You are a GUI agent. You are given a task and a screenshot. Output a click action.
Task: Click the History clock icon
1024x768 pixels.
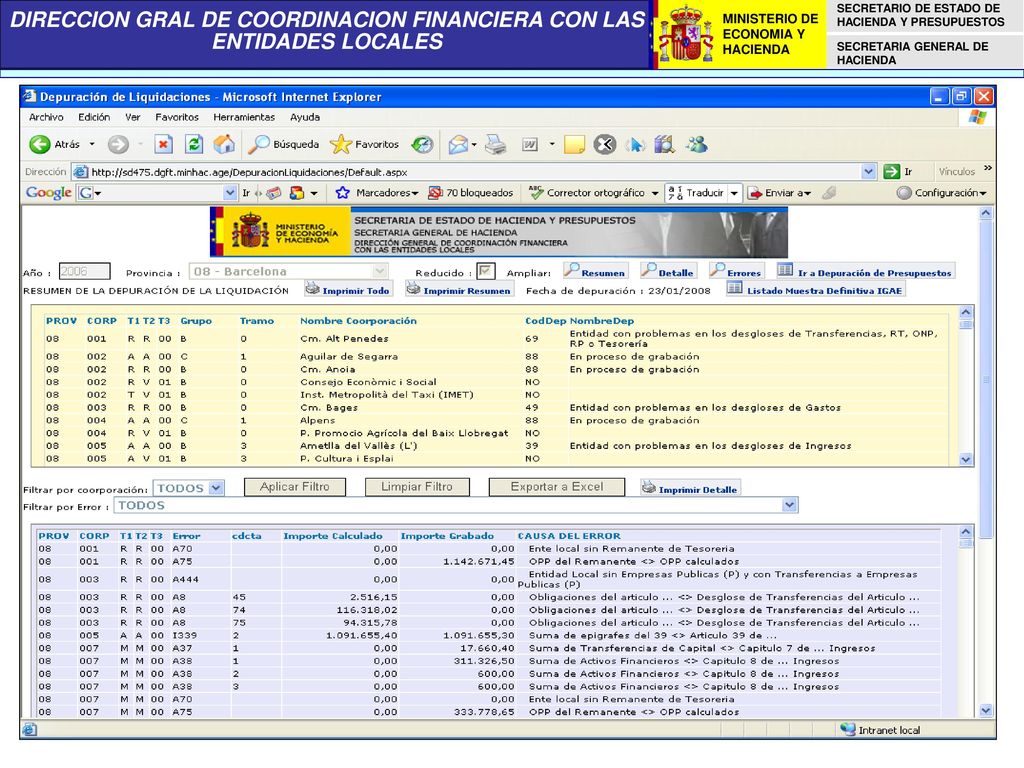click(x=422, y=144)
